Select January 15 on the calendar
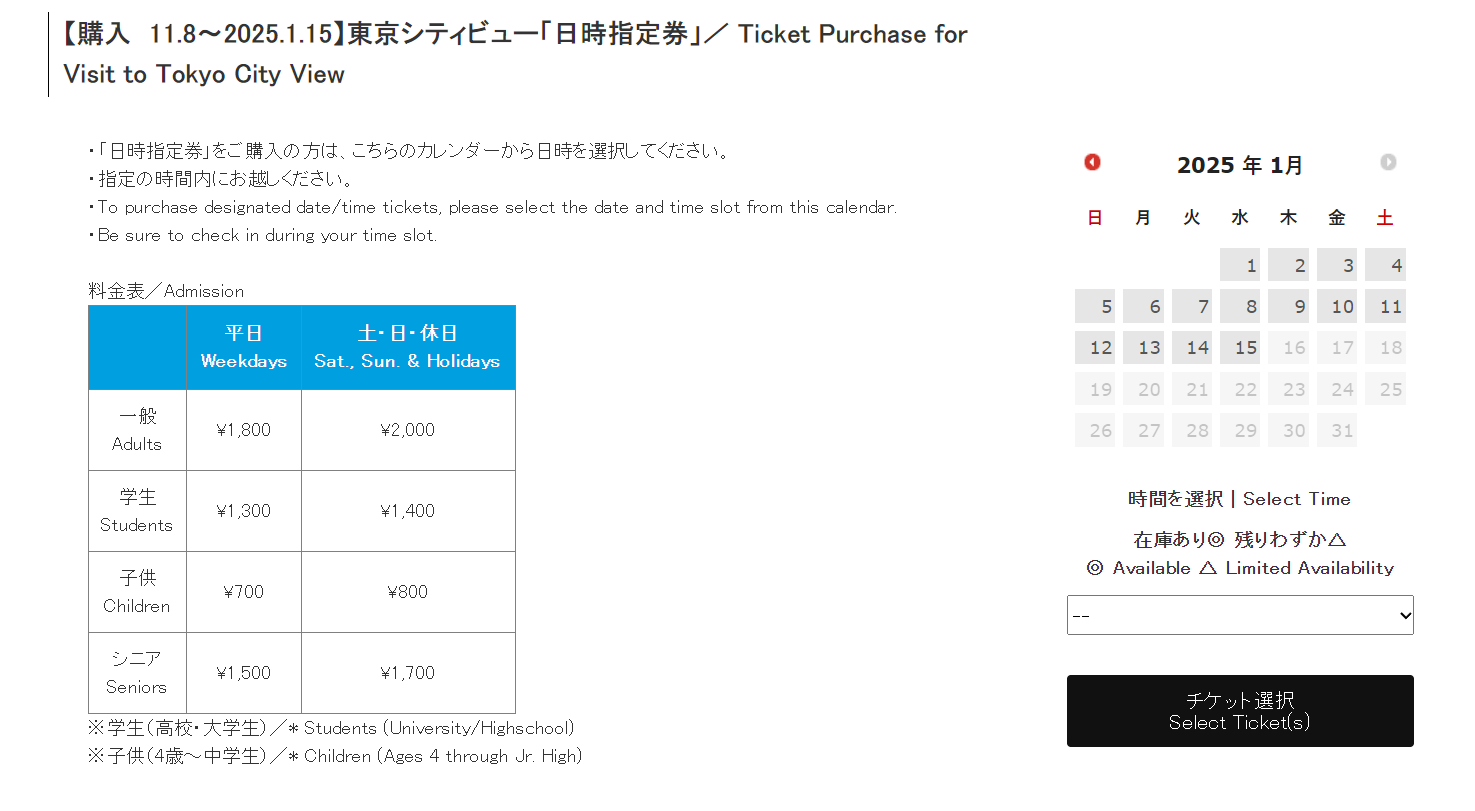1475x811 pixels. point(1240,348)
